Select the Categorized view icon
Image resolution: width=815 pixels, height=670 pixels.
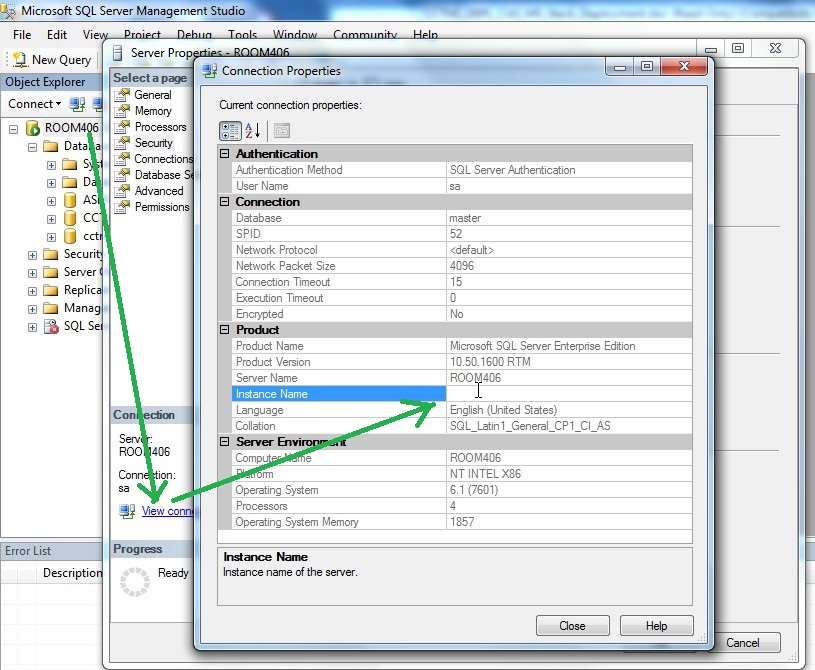click(230, 131)
